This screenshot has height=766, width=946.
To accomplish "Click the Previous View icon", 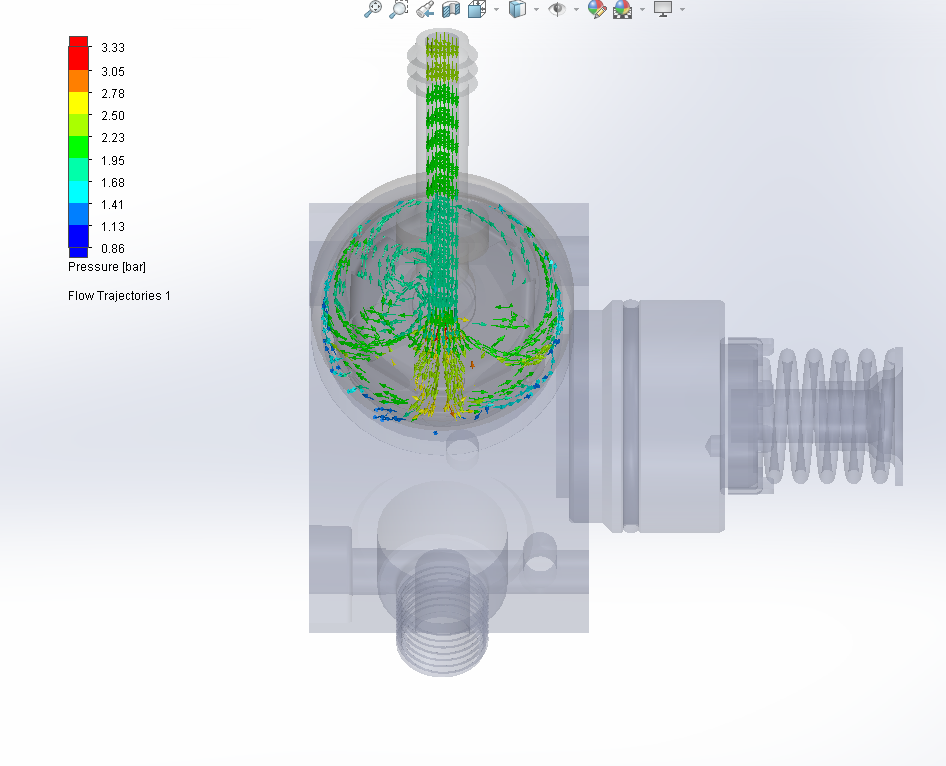I will click(425, 10).
